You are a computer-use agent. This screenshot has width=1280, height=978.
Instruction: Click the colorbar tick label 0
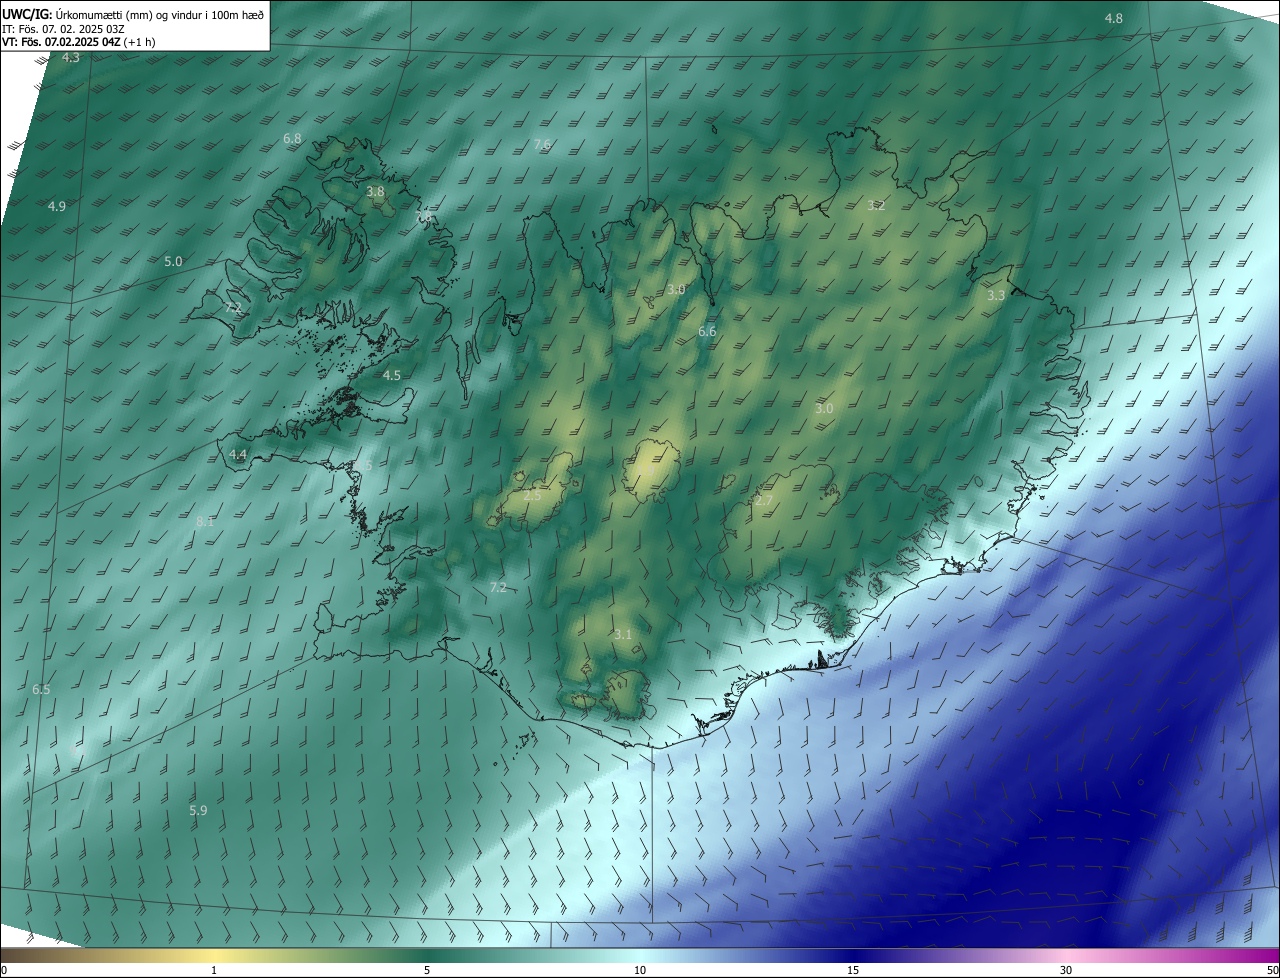4,971
